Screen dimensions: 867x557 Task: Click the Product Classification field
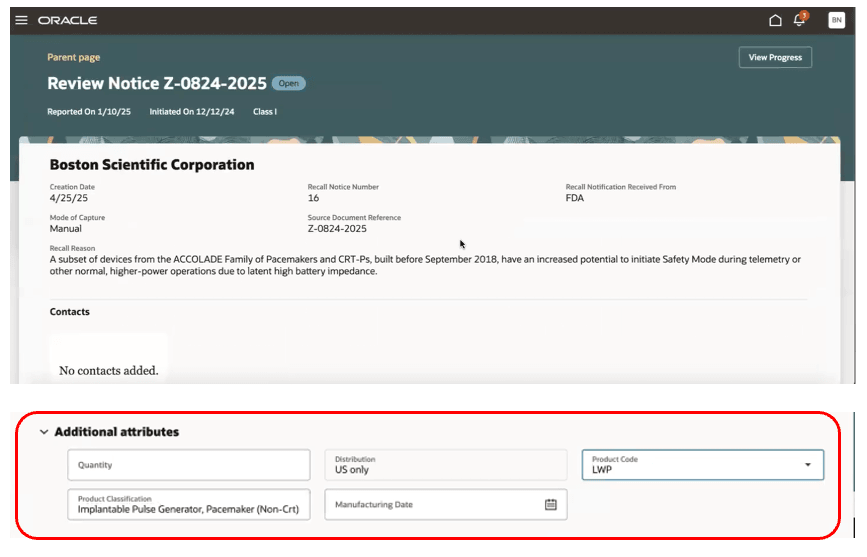click(x=189, y=504)
